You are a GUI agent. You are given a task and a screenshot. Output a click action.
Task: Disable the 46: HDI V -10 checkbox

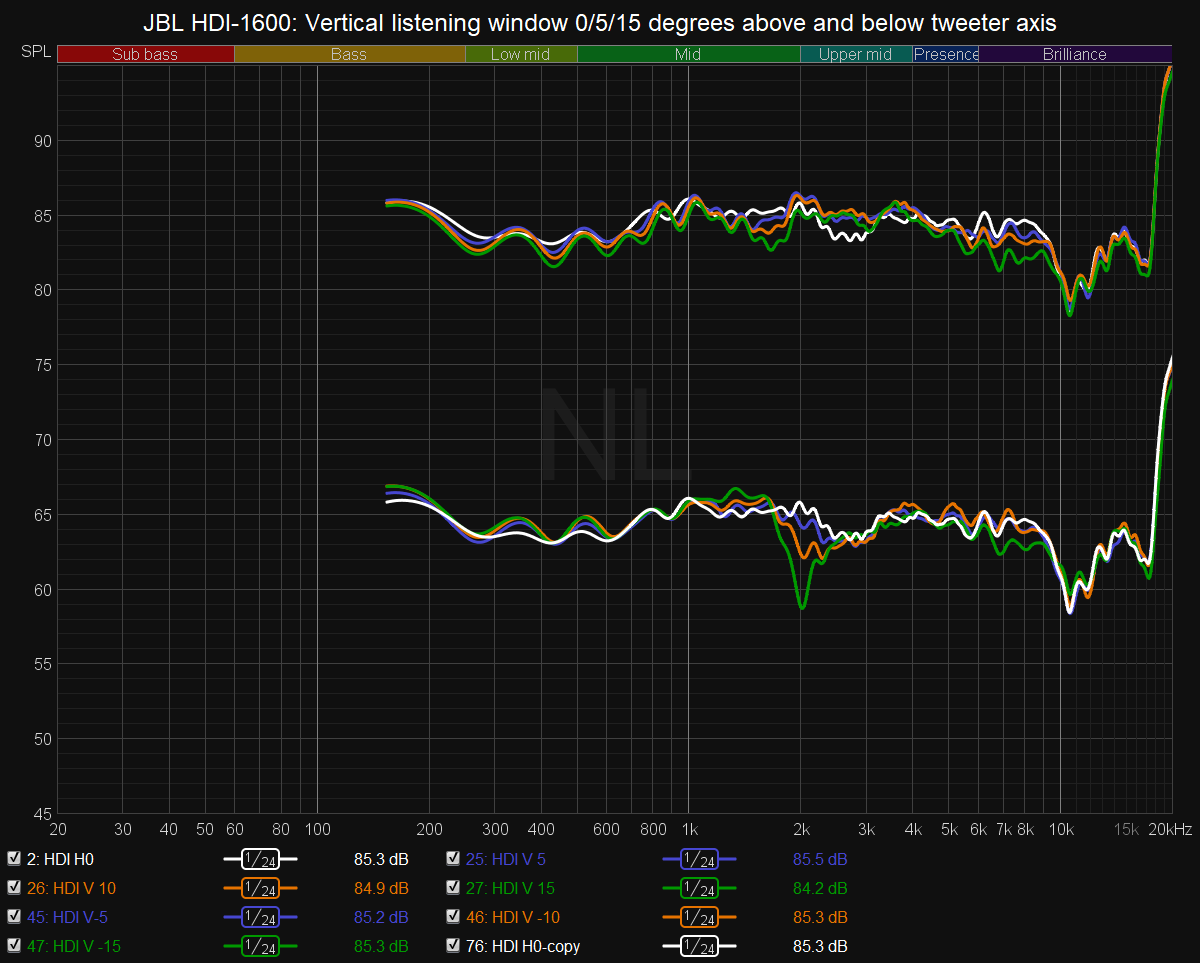(453, 916)
